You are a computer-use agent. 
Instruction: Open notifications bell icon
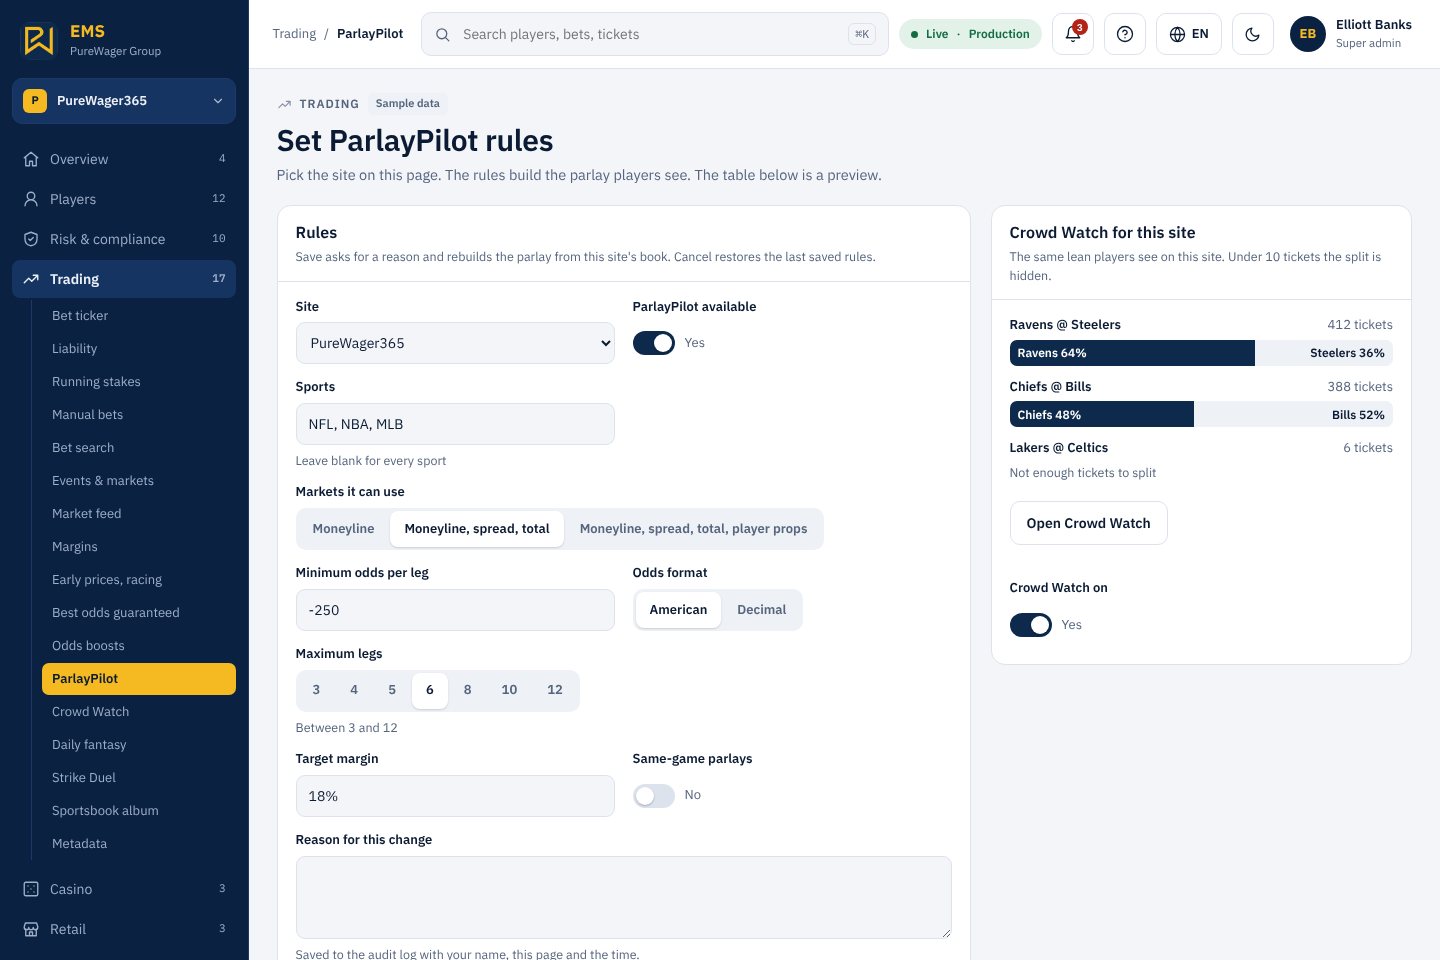(x=1073, y=34)
